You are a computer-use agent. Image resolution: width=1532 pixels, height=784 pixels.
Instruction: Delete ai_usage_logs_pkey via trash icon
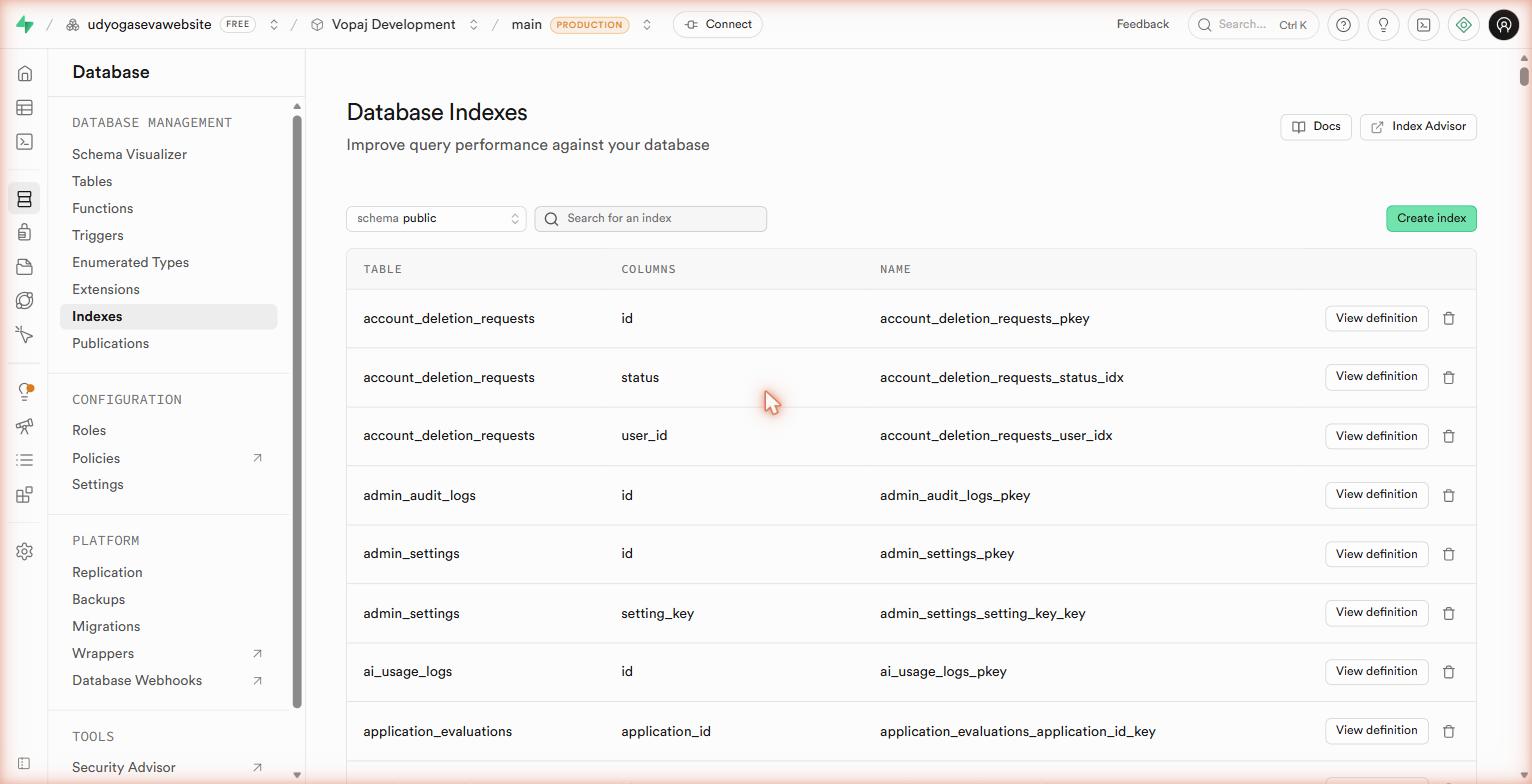coord(1448,672)
